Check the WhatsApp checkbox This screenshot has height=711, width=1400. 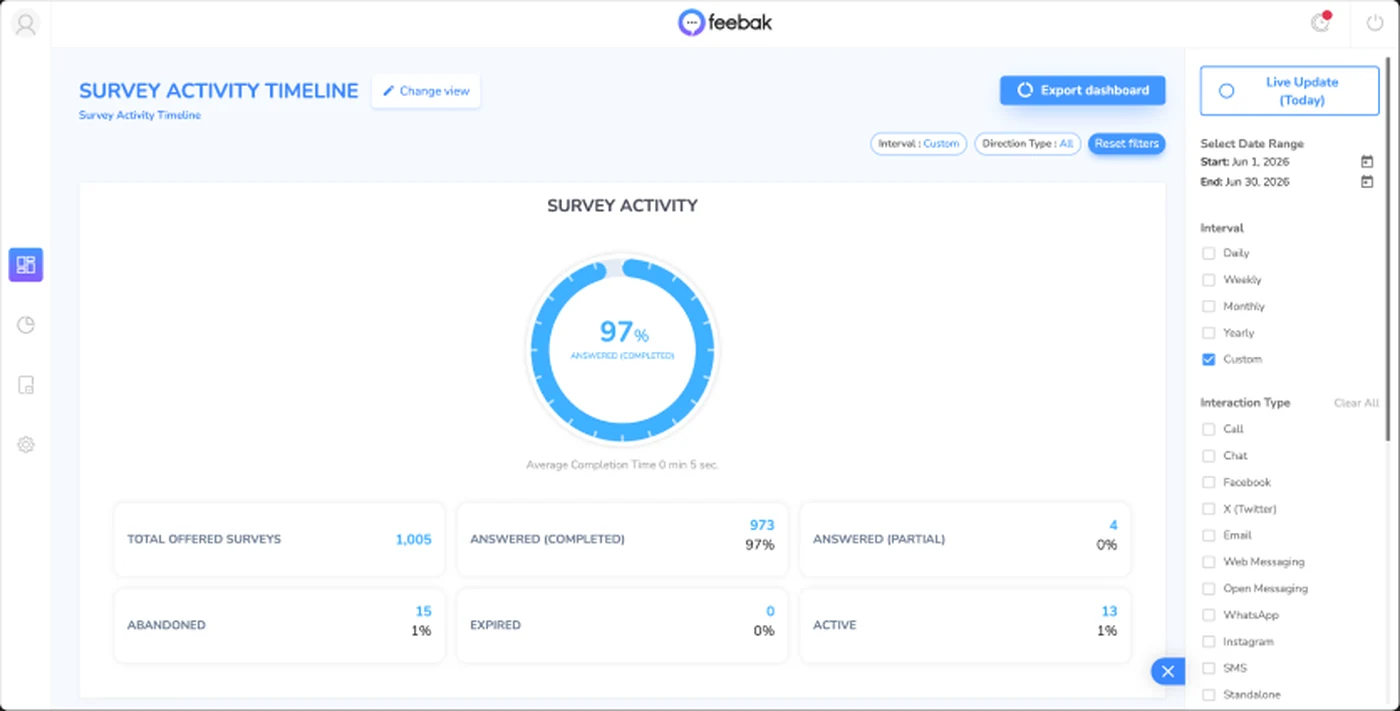(1209, 615)
